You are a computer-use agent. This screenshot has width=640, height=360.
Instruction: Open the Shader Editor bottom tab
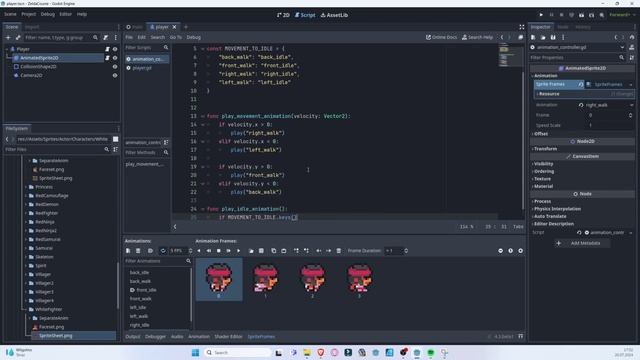[x=228, y=337]
